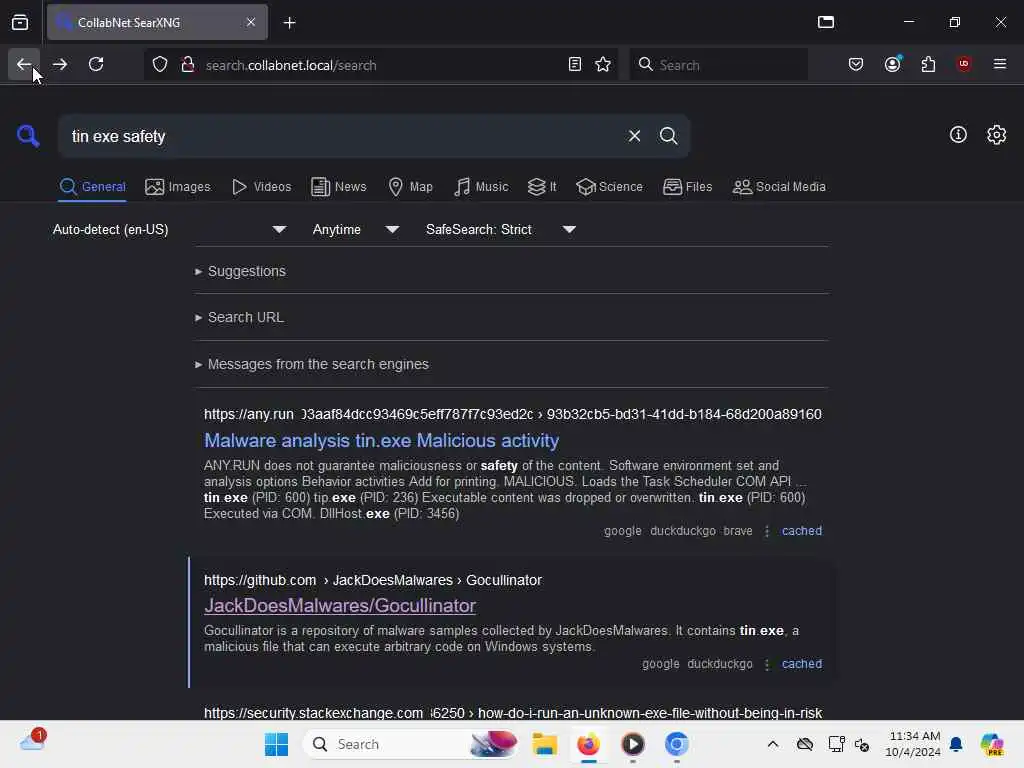
Task: Go back using the browser back arrow
Action: [24, 65]
